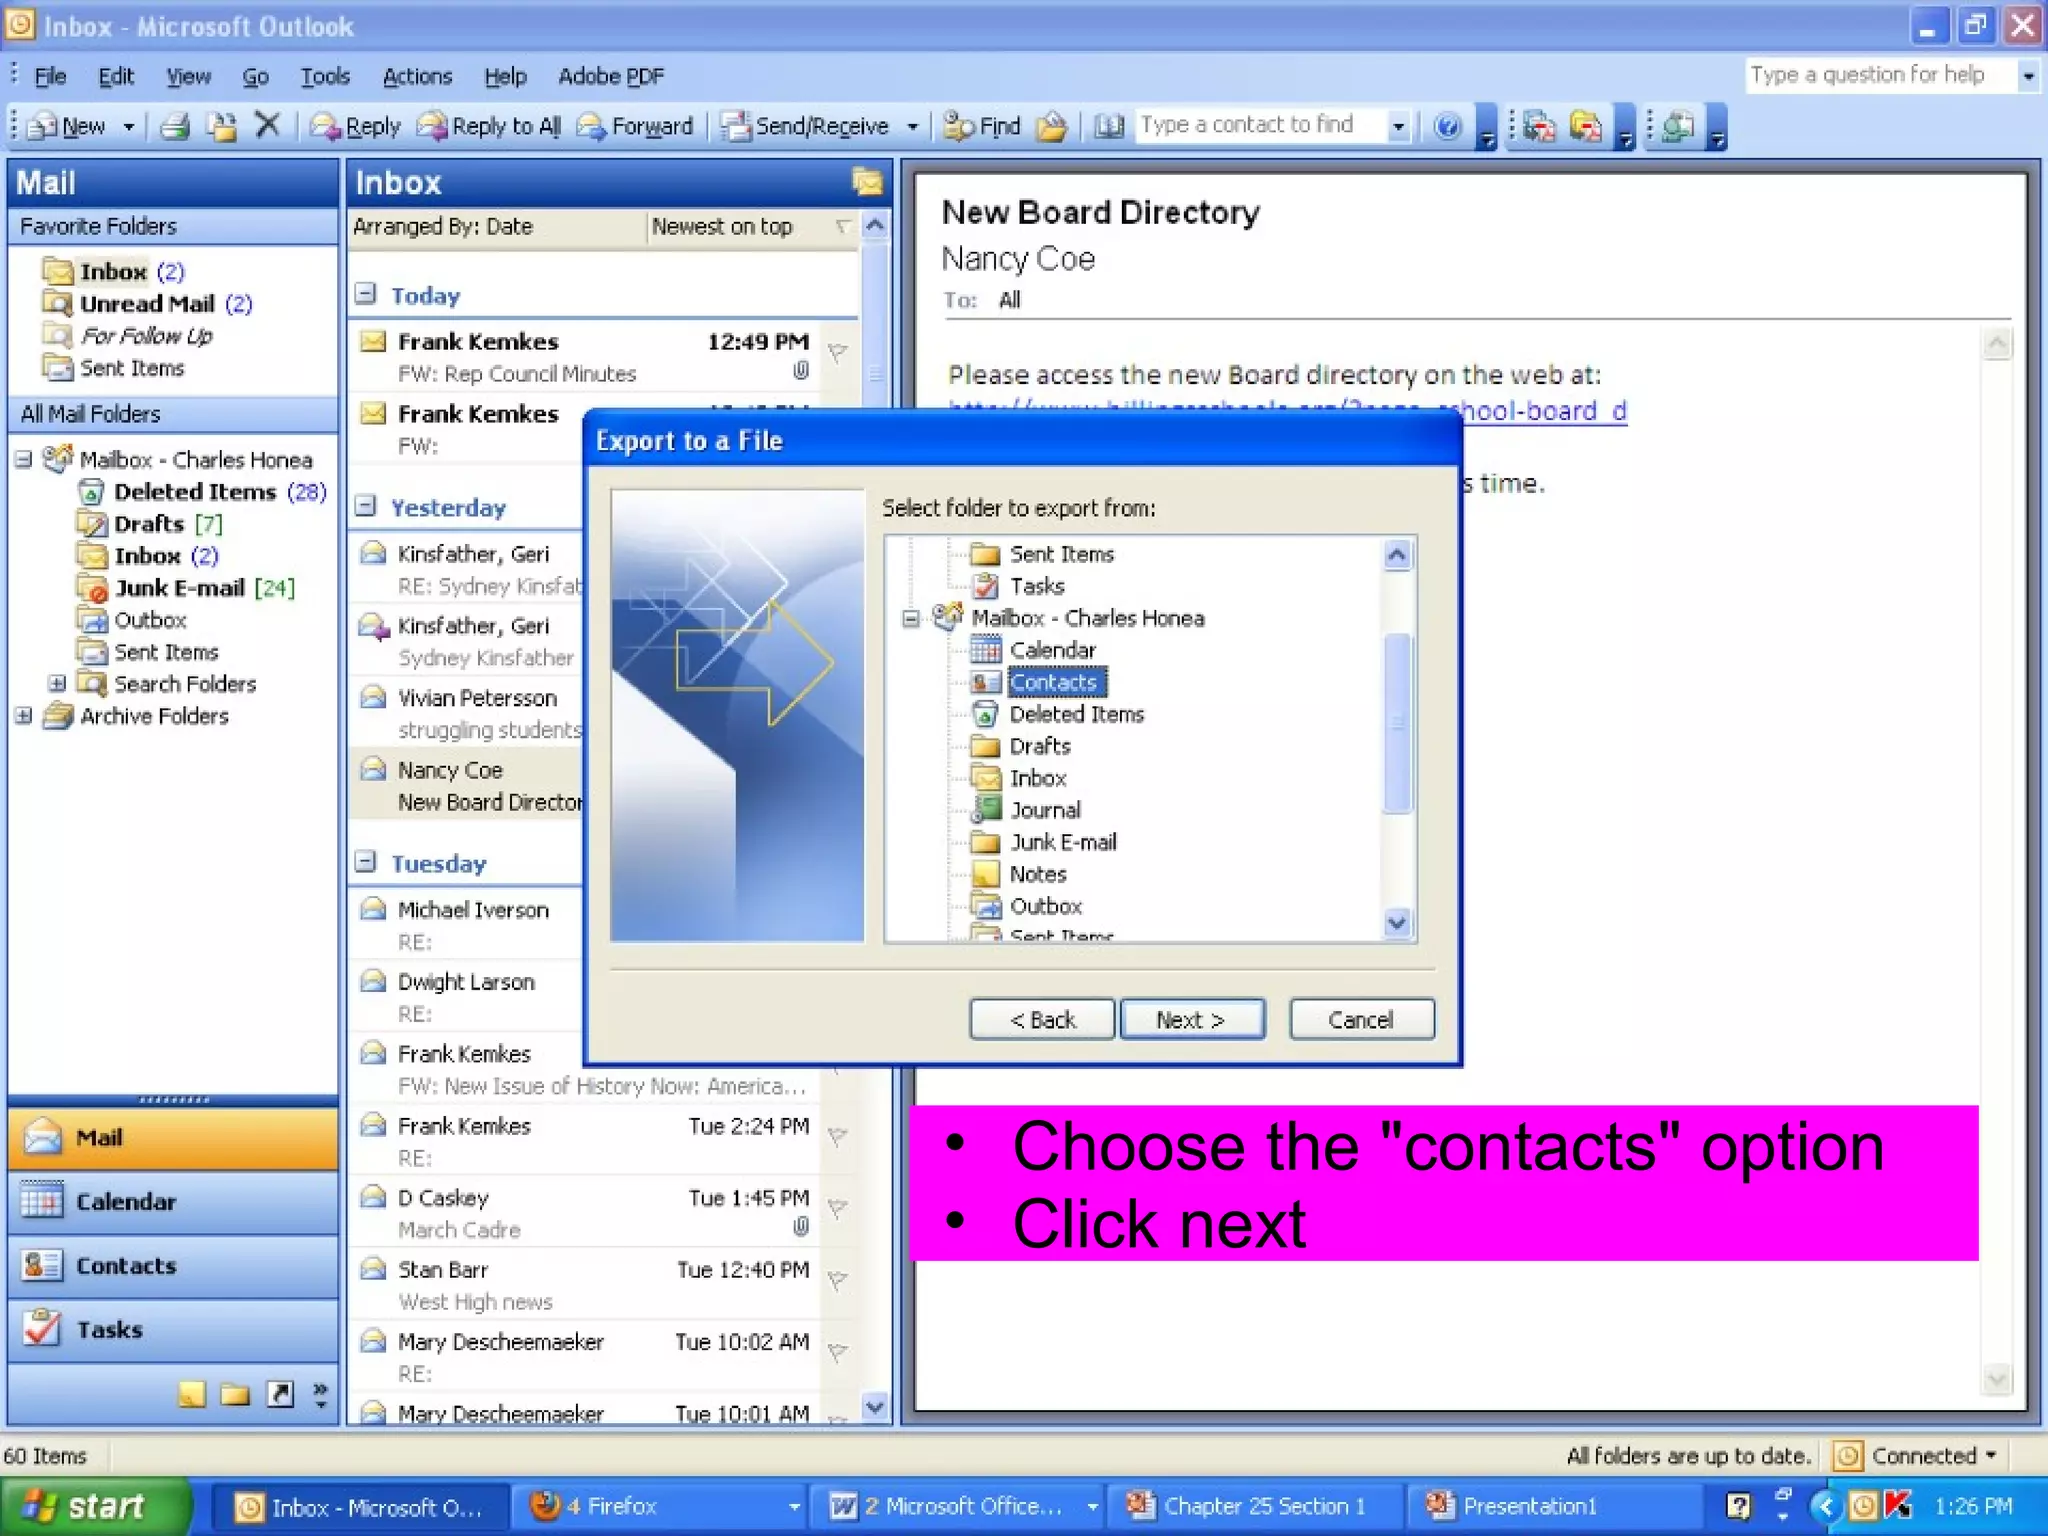Click the follow-up flag for Stan Barr message
The width and height of the screenshot is (2048, 1536).
(838, 1280)
